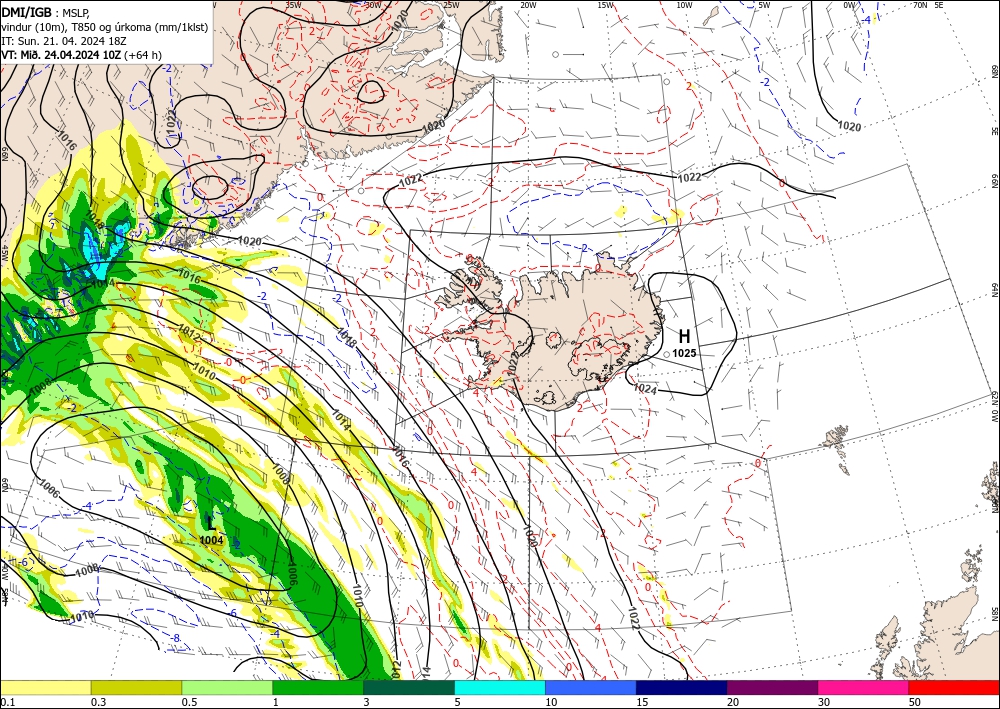Click the '10W' longitude label at top
Viewport: 1000px width, 709px height.
click(684, 5)
